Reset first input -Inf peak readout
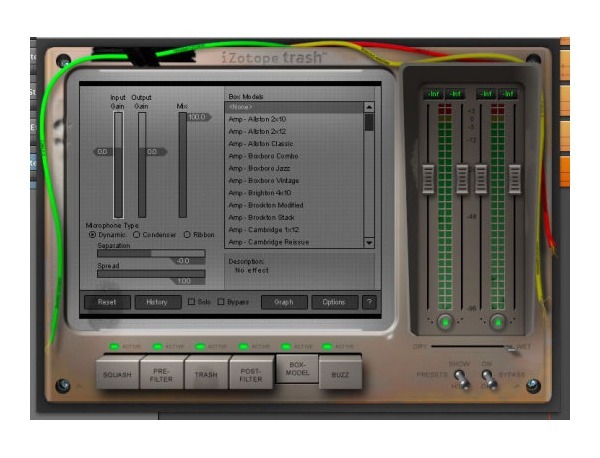Viewport: 600px width, 458px height. click(x=434, y=94)
